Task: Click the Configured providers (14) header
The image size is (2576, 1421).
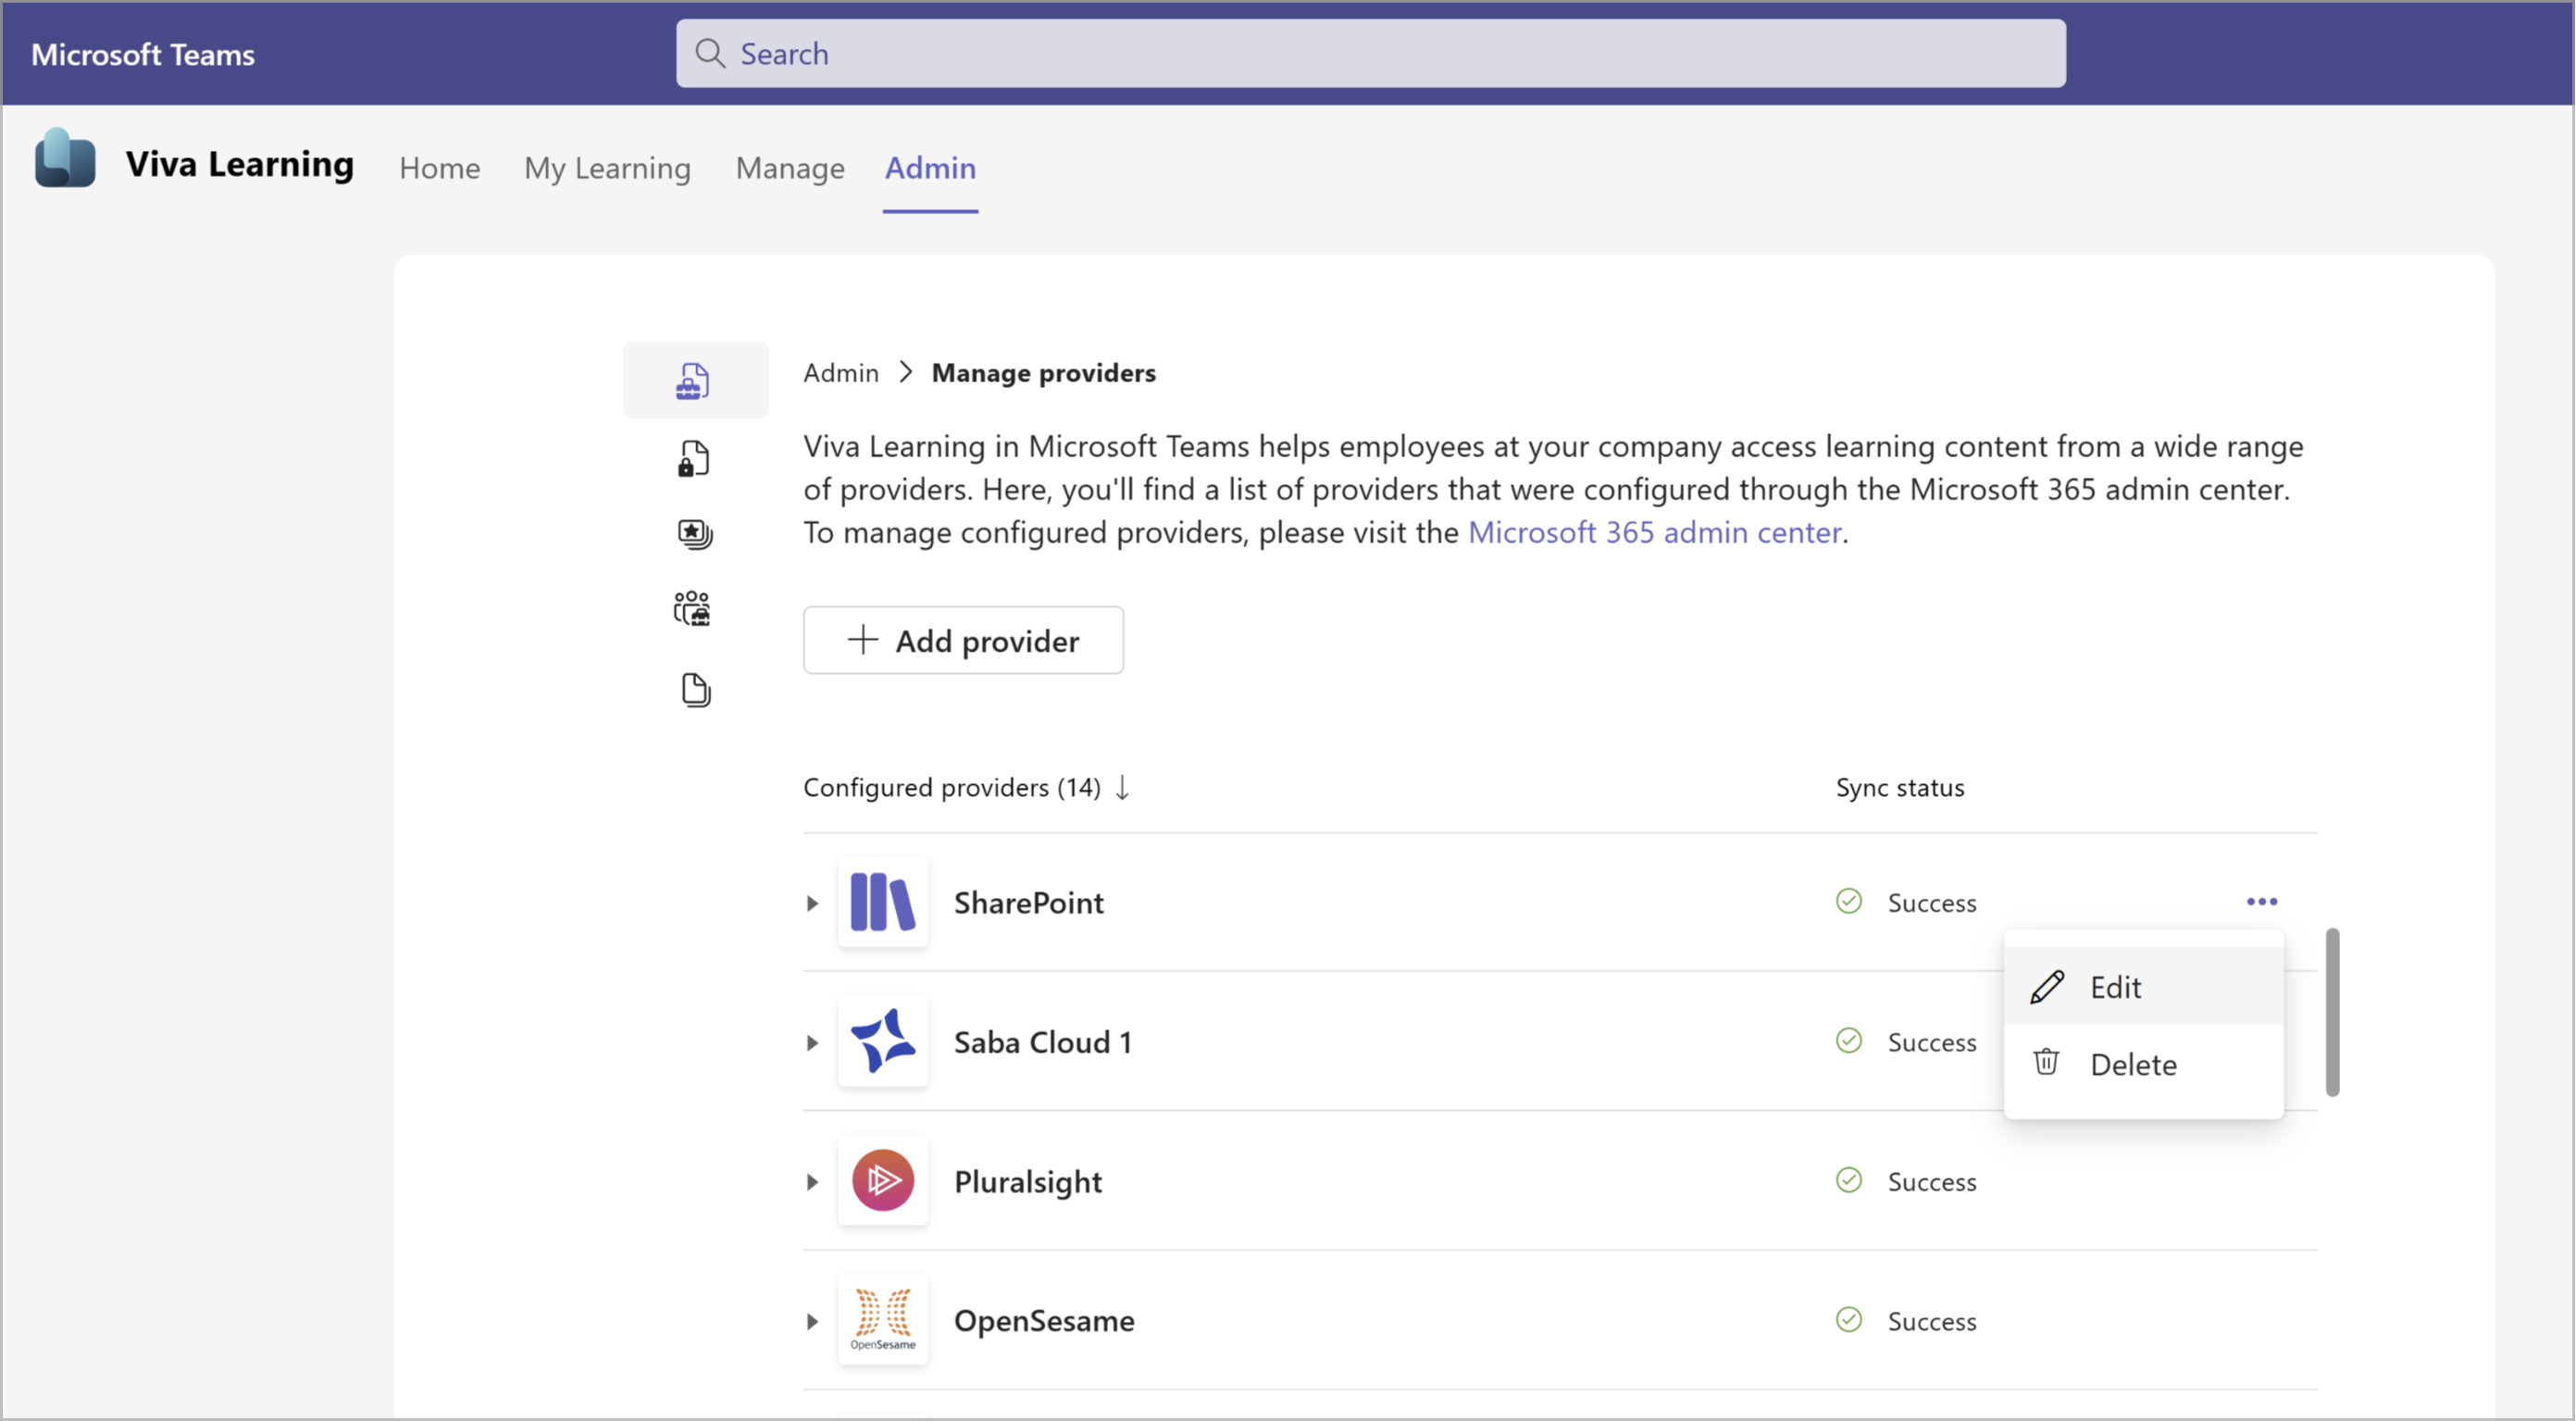Action: pyautogui.click(x=952, y=788)
